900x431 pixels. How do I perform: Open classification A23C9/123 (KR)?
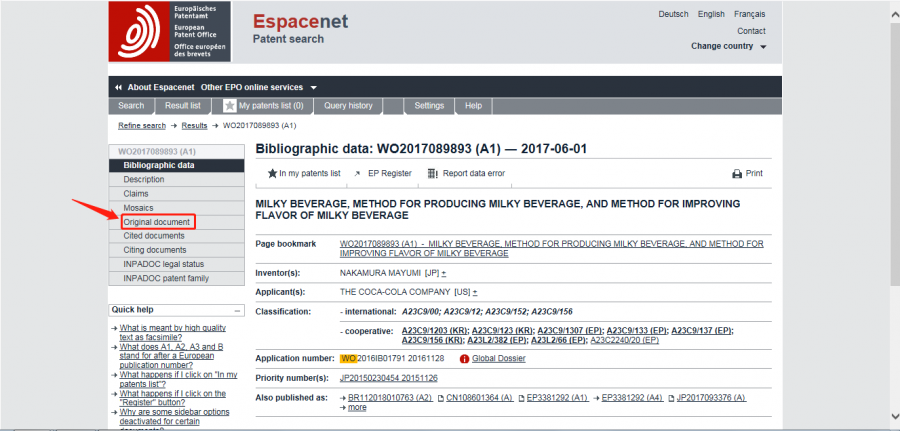(503, 331)
